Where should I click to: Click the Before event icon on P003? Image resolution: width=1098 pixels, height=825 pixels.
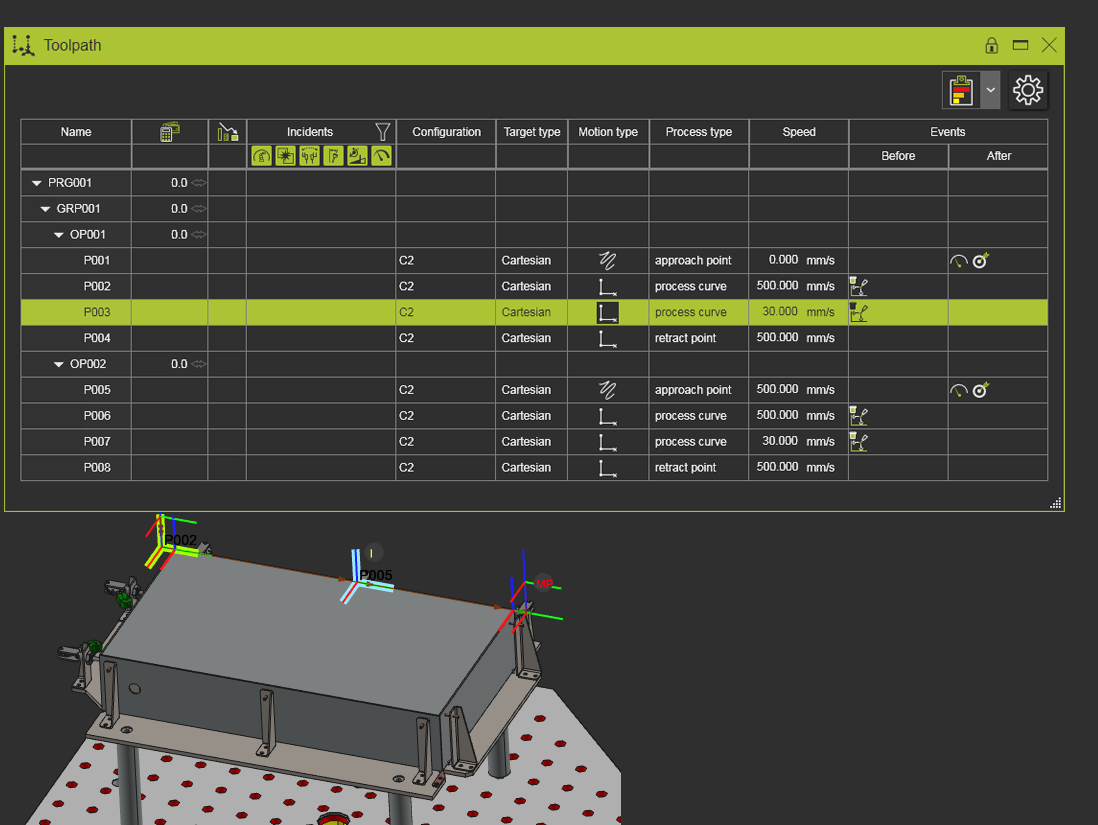(859, 312)
